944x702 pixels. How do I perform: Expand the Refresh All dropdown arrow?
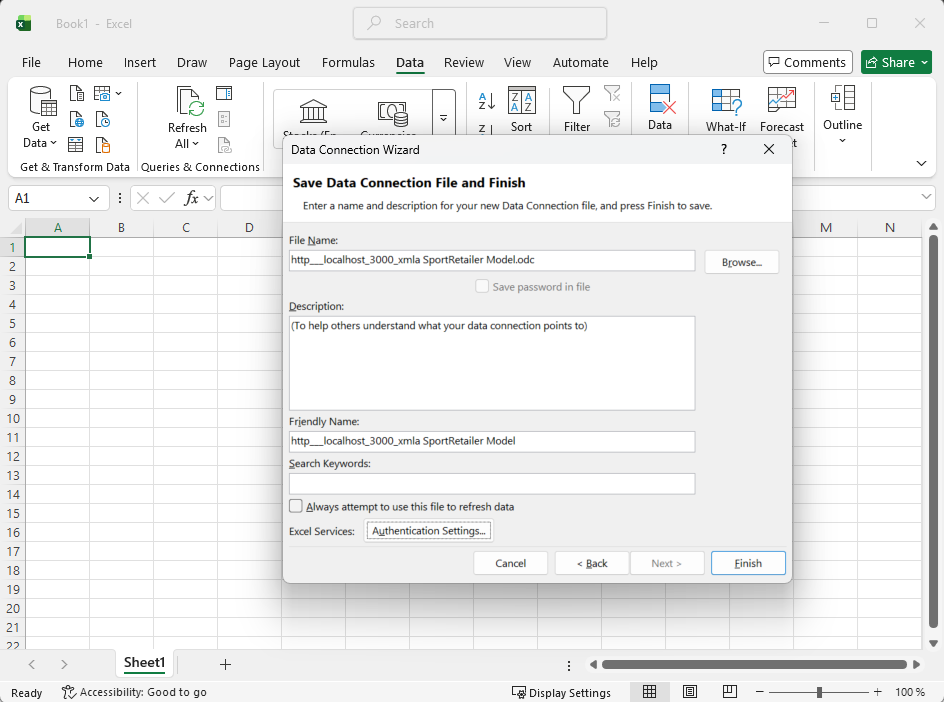coord(196,144)
